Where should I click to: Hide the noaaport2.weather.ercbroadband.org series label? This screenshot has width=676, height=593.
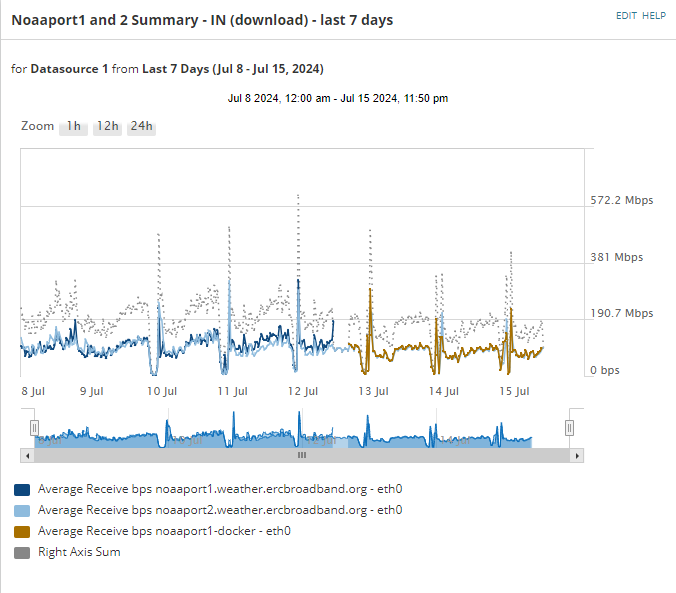[x=219, y=510]
